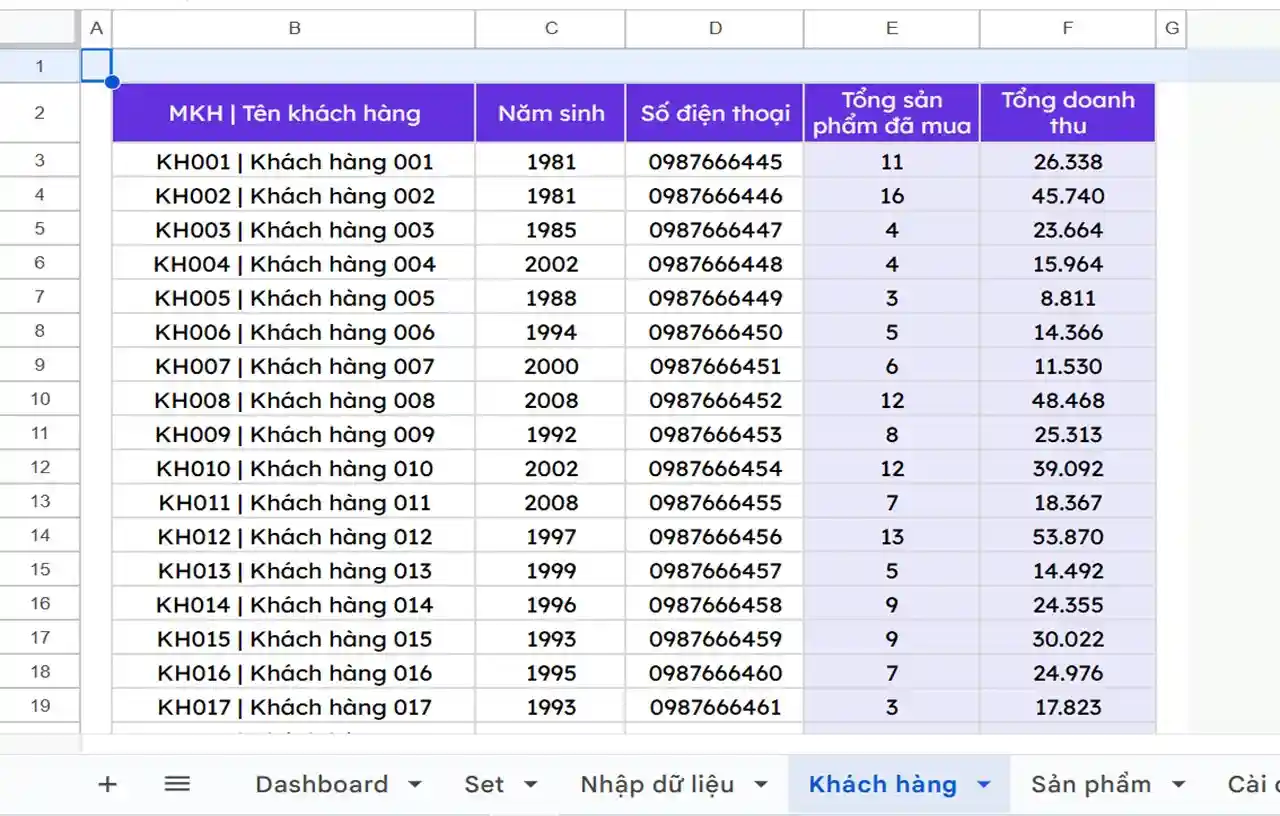Open the Sản phẩm sheet tab
Screen dimensions: 1280x816
pos(1090,785)
